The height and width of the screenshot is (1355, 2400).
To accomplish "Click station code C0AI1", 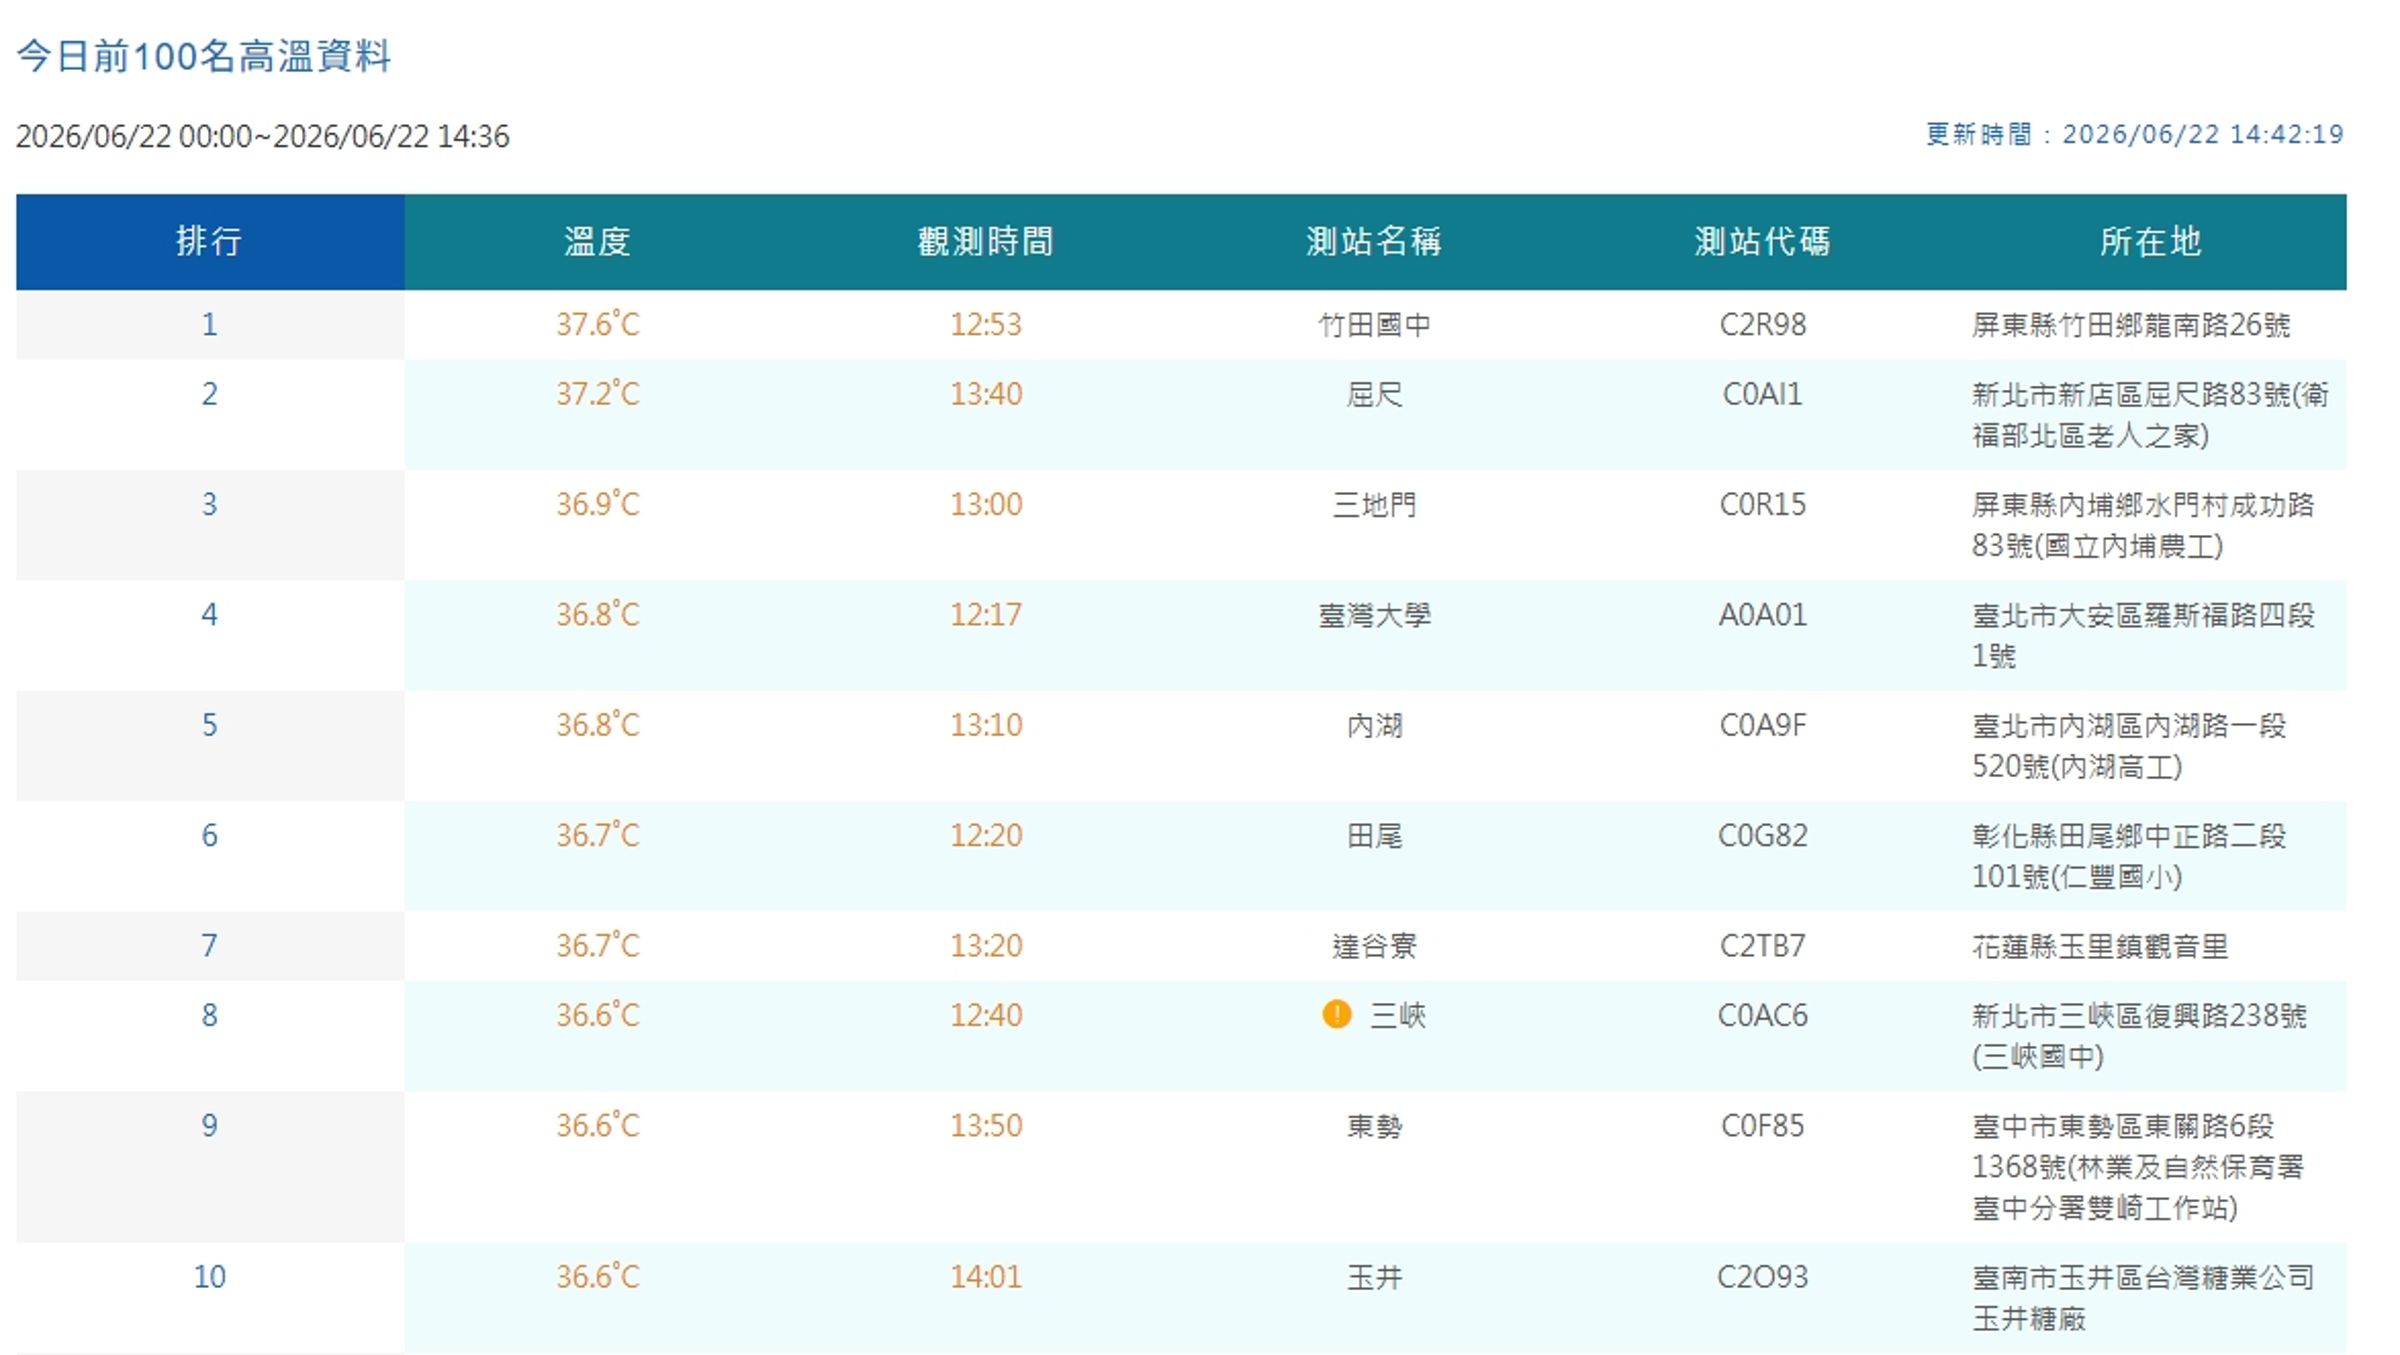I will tap(1762, 395).
